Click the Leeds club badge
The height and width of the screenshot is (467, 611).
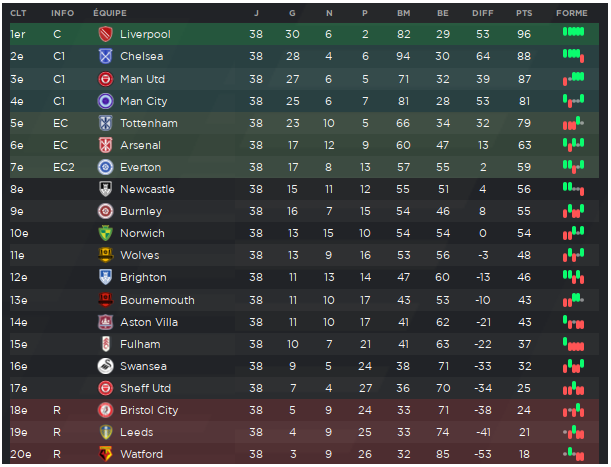point(105,432)
